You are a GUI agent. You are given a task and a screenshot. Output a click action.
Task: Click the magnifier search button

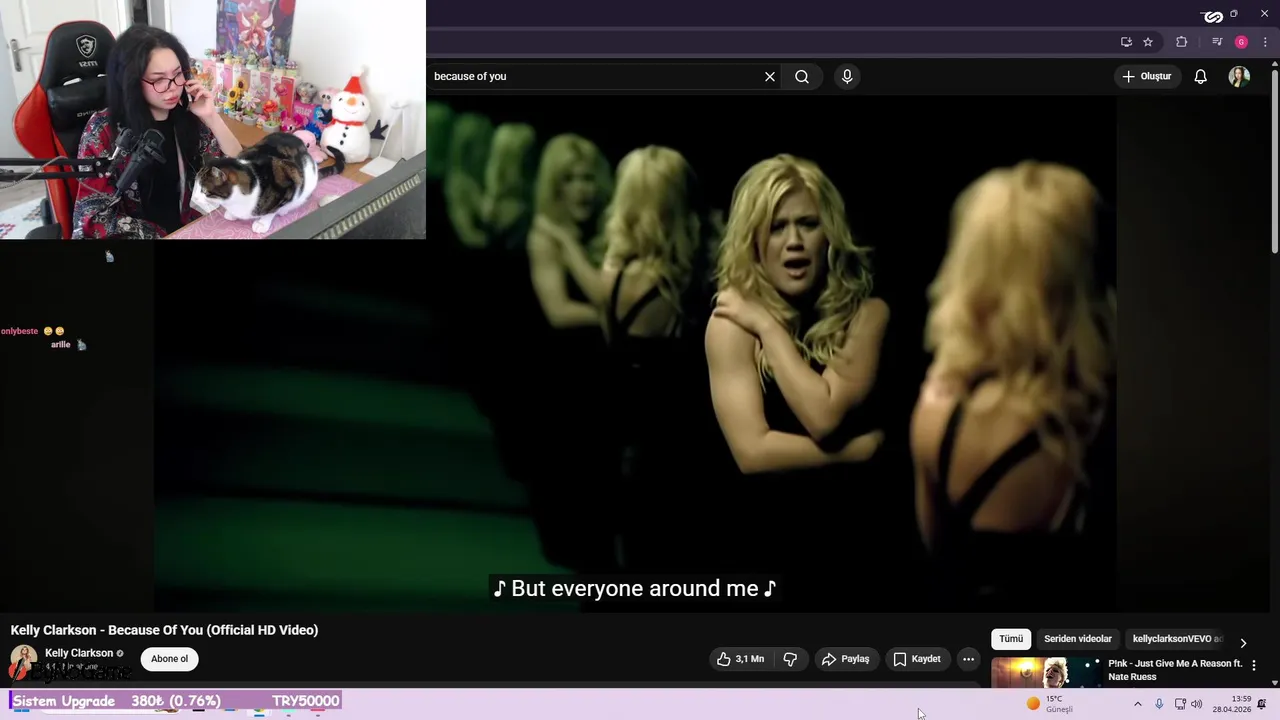point(802,76)
